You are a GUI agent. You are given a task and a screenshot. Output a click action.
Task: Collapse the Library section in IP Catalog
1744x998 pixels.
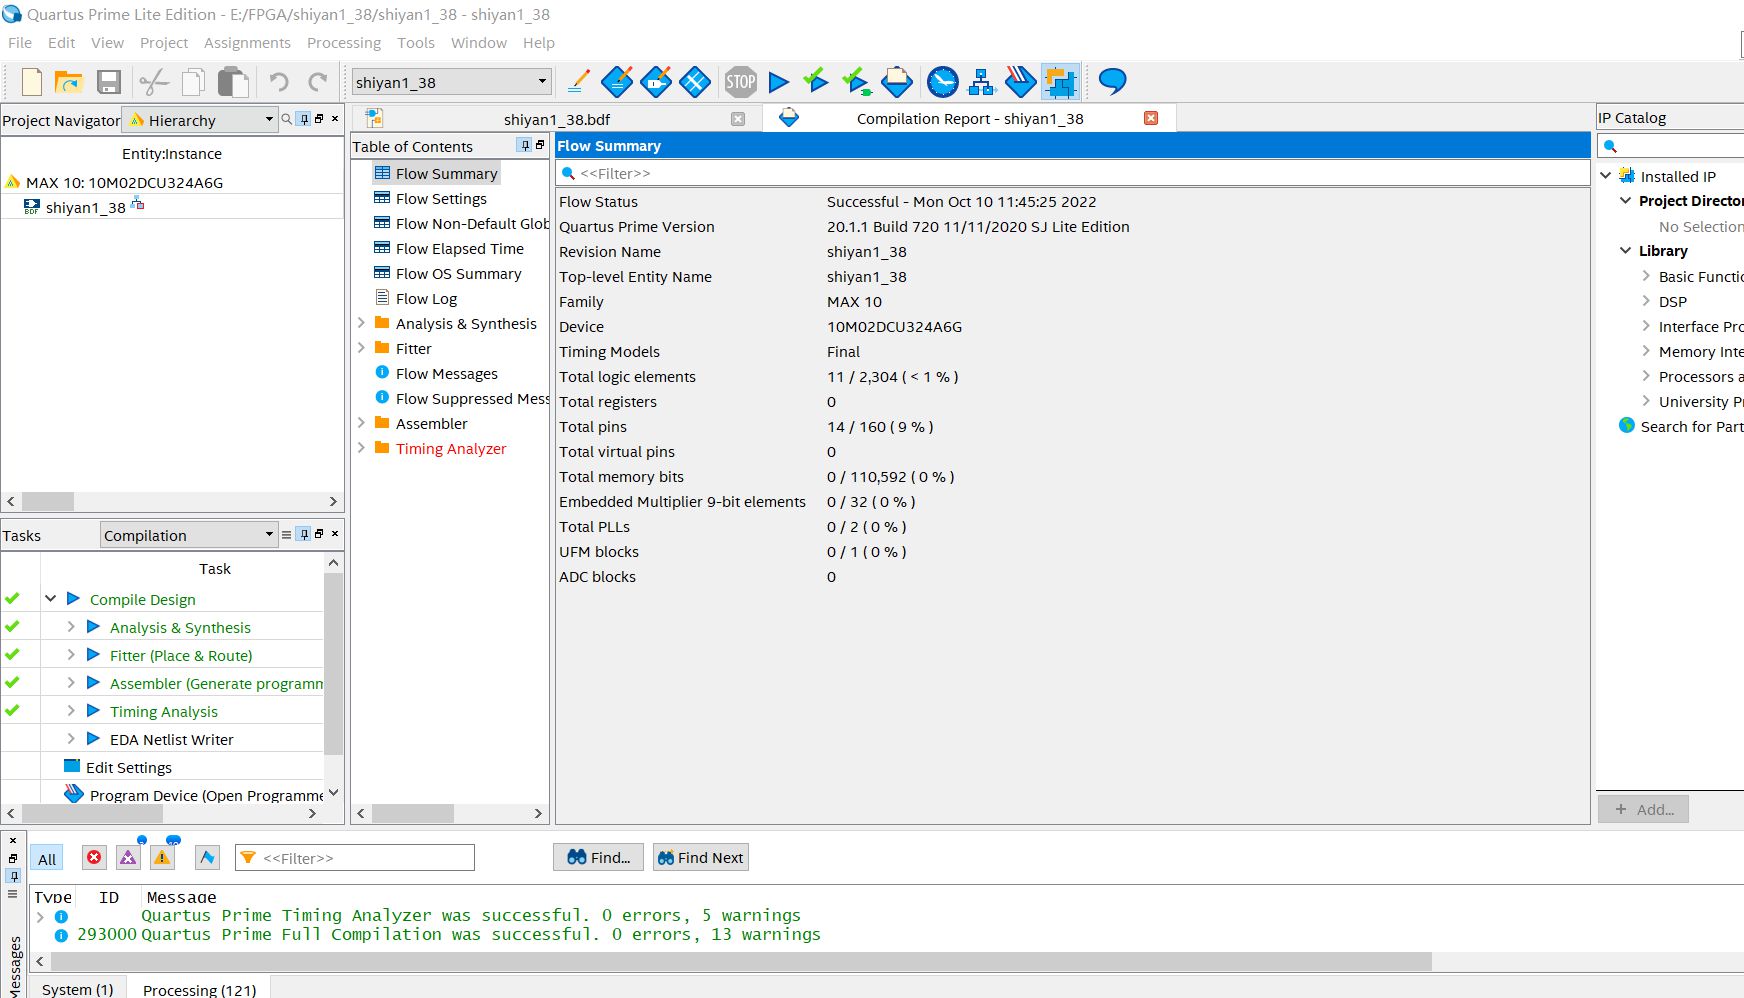pyautogui.click(x=1625, y=250)
